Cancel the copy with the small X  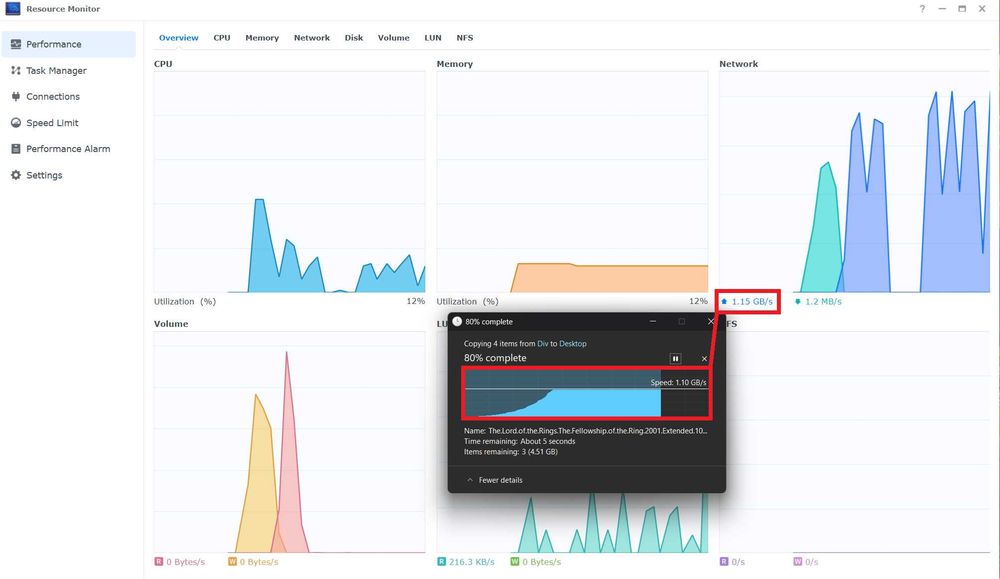pos(704,358)
